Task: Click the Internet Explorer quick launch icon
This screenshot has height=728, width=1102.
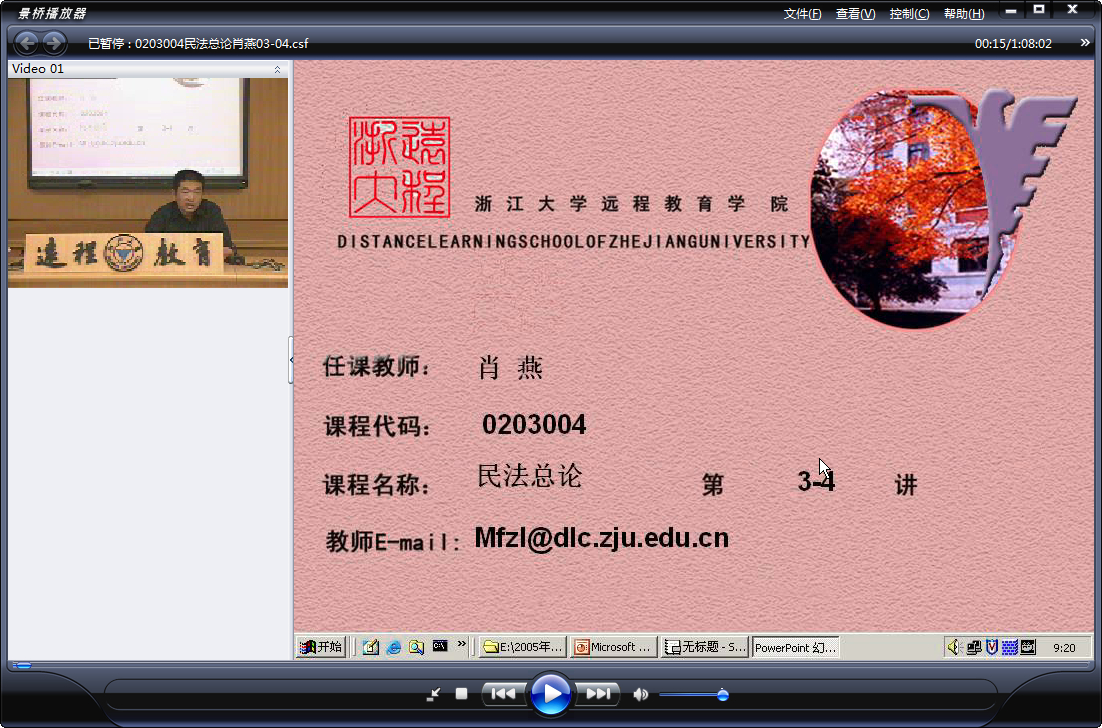Action: pyautogui.click(x=394, y=647)
